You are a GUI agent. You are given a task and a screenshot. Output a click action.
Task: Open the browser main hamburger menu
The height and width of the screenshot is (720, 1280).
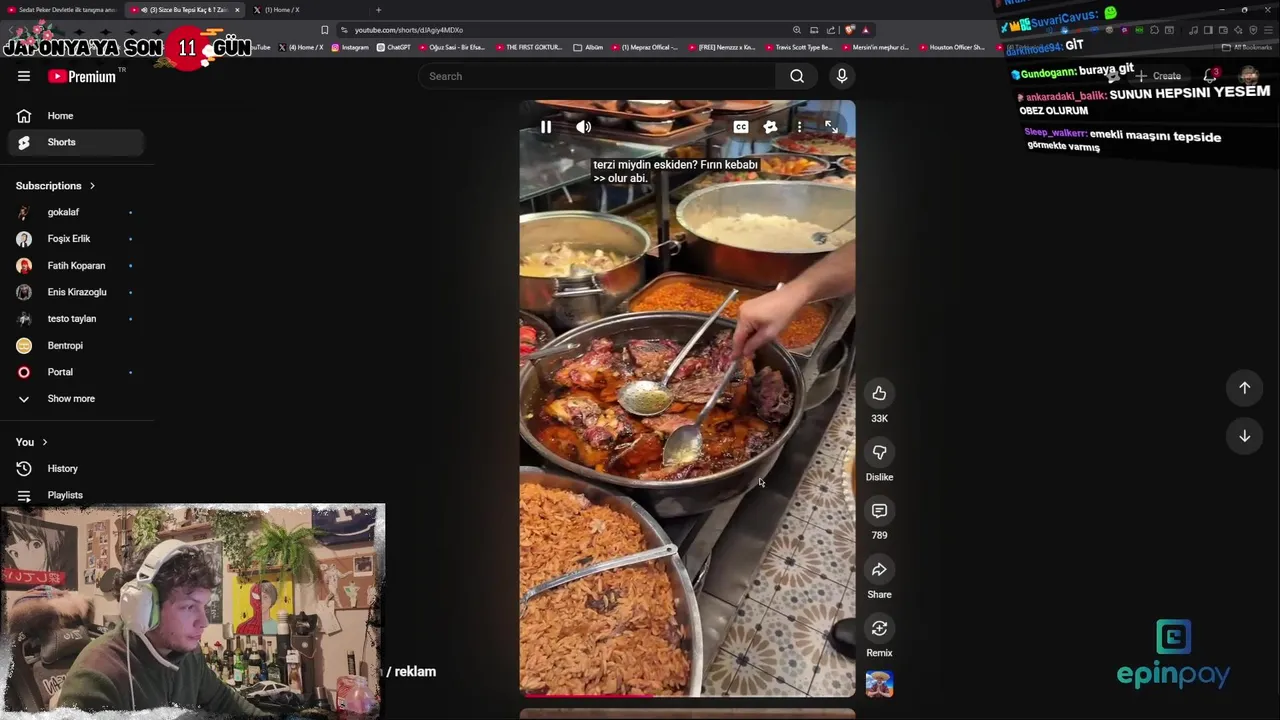(1268, 30)
